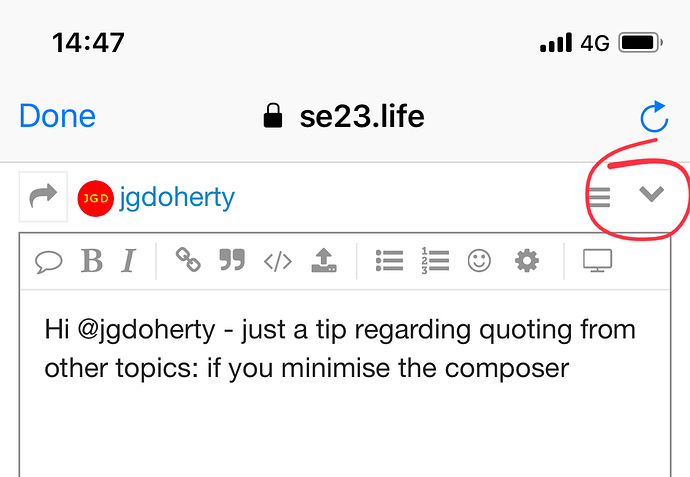690x477 pixels.
Task: Toggle the preview pane monitor icon
Action: click(x=597, y=262)
